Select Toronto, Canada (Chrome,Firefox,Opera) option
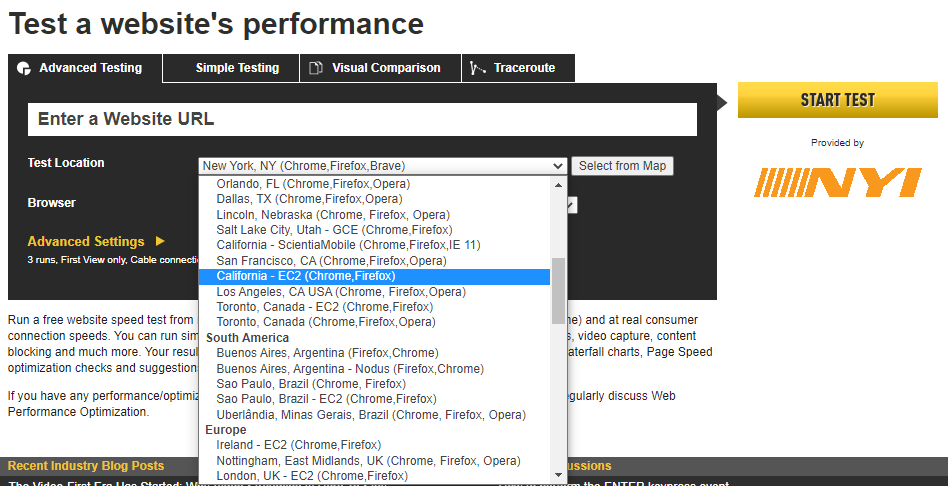 [x=374, y=322]
